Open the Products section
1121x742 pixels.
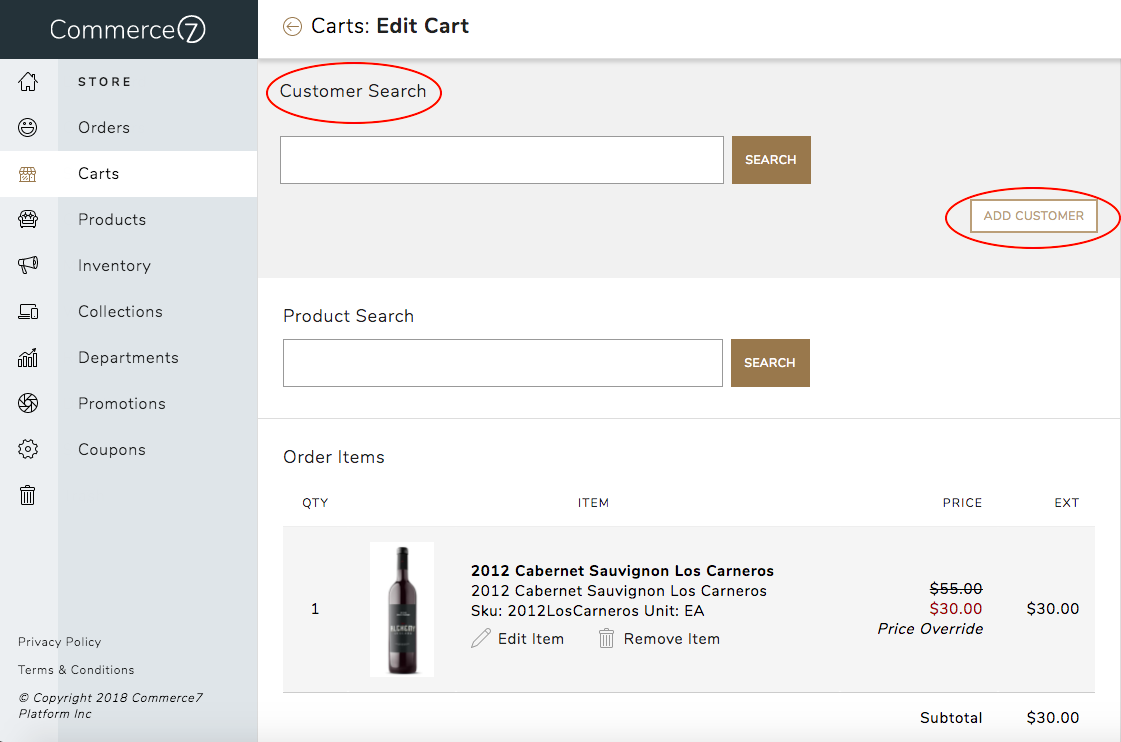[x=112, y=219]
